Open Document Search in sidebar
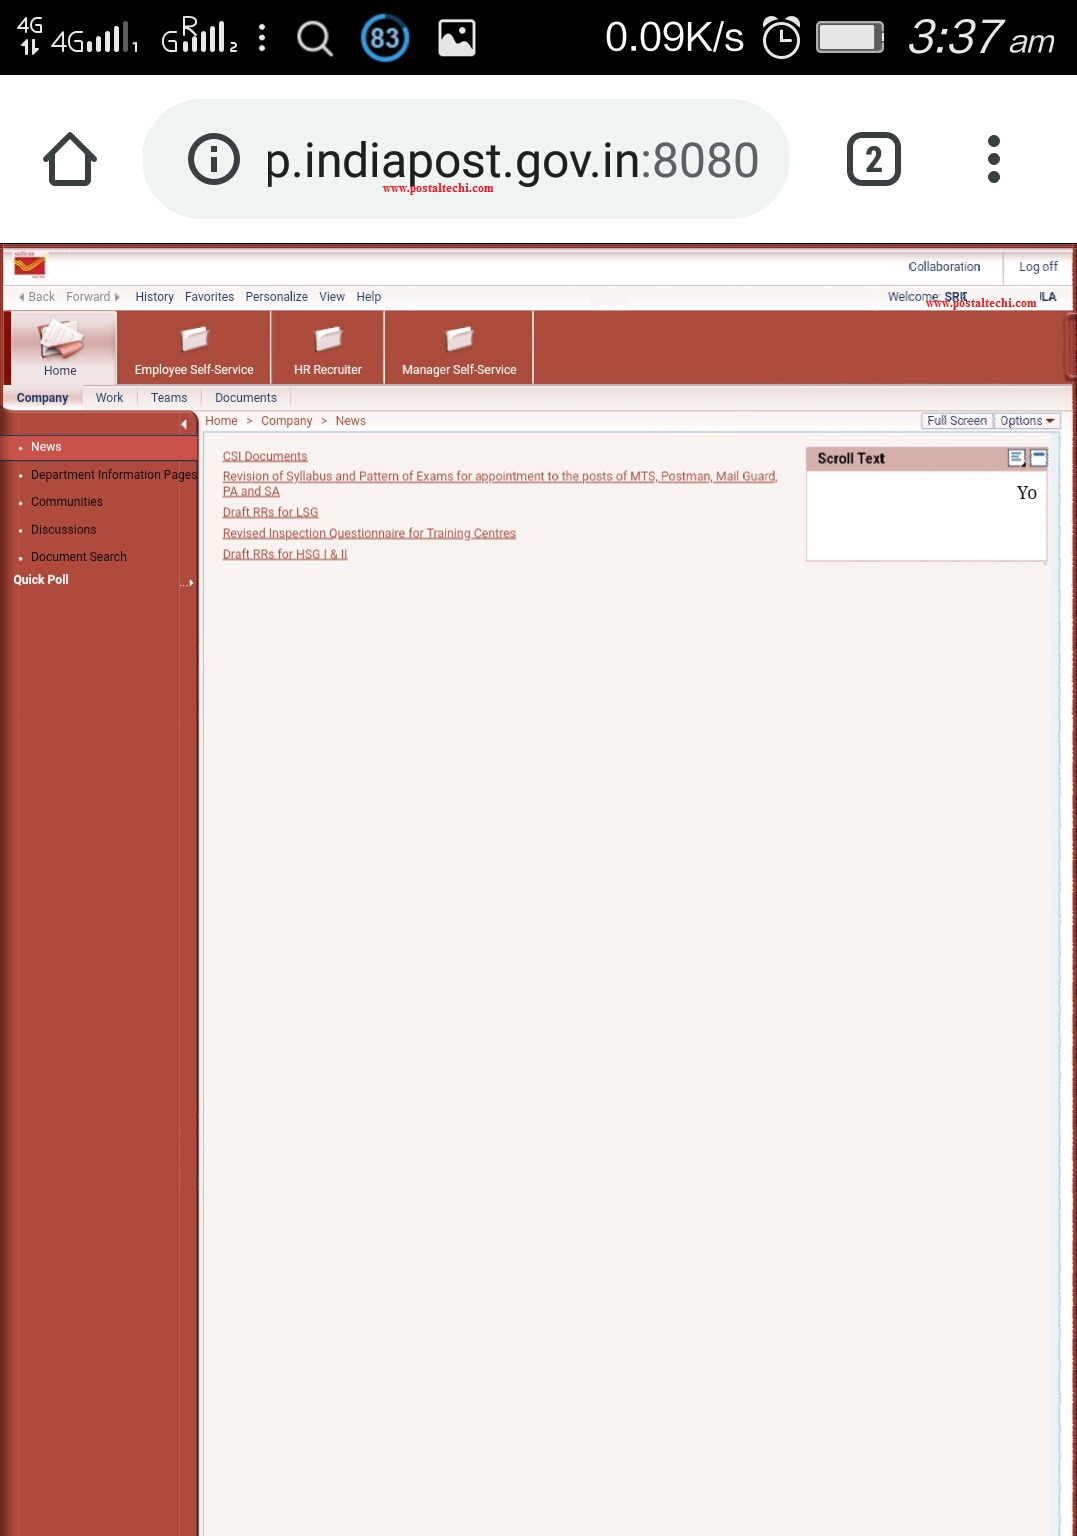Image resolution: width=1077 pixels, height=1536 pixels. tap(79, 557)
